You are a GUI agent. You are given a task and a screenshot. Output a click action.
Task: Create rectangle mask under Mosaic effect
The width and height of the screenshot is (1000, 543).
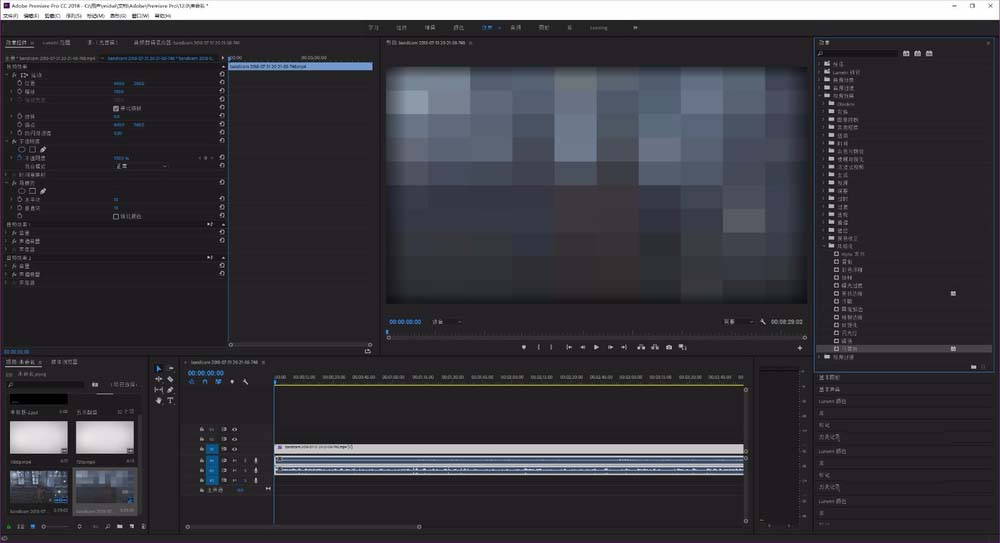coord(33,191)
